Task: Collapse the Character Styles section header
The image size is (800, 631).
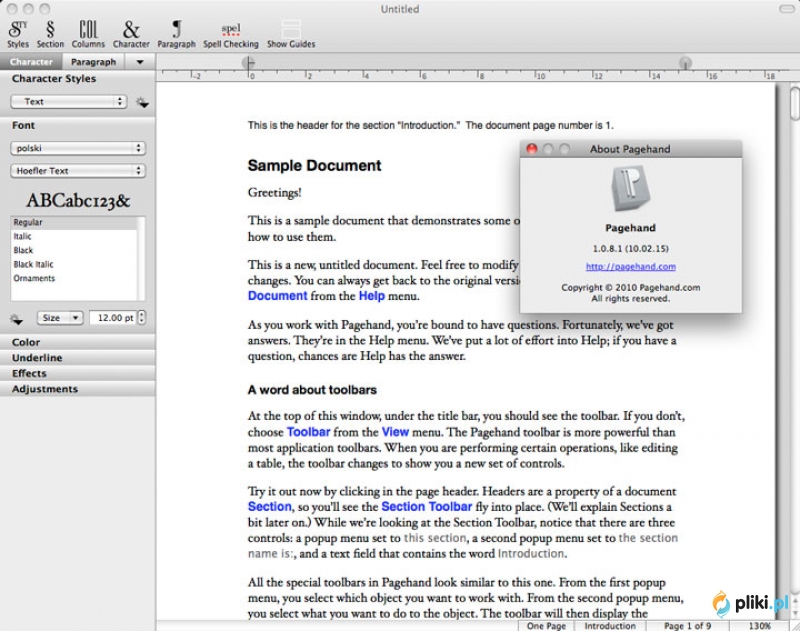Action: pos(78,79)
